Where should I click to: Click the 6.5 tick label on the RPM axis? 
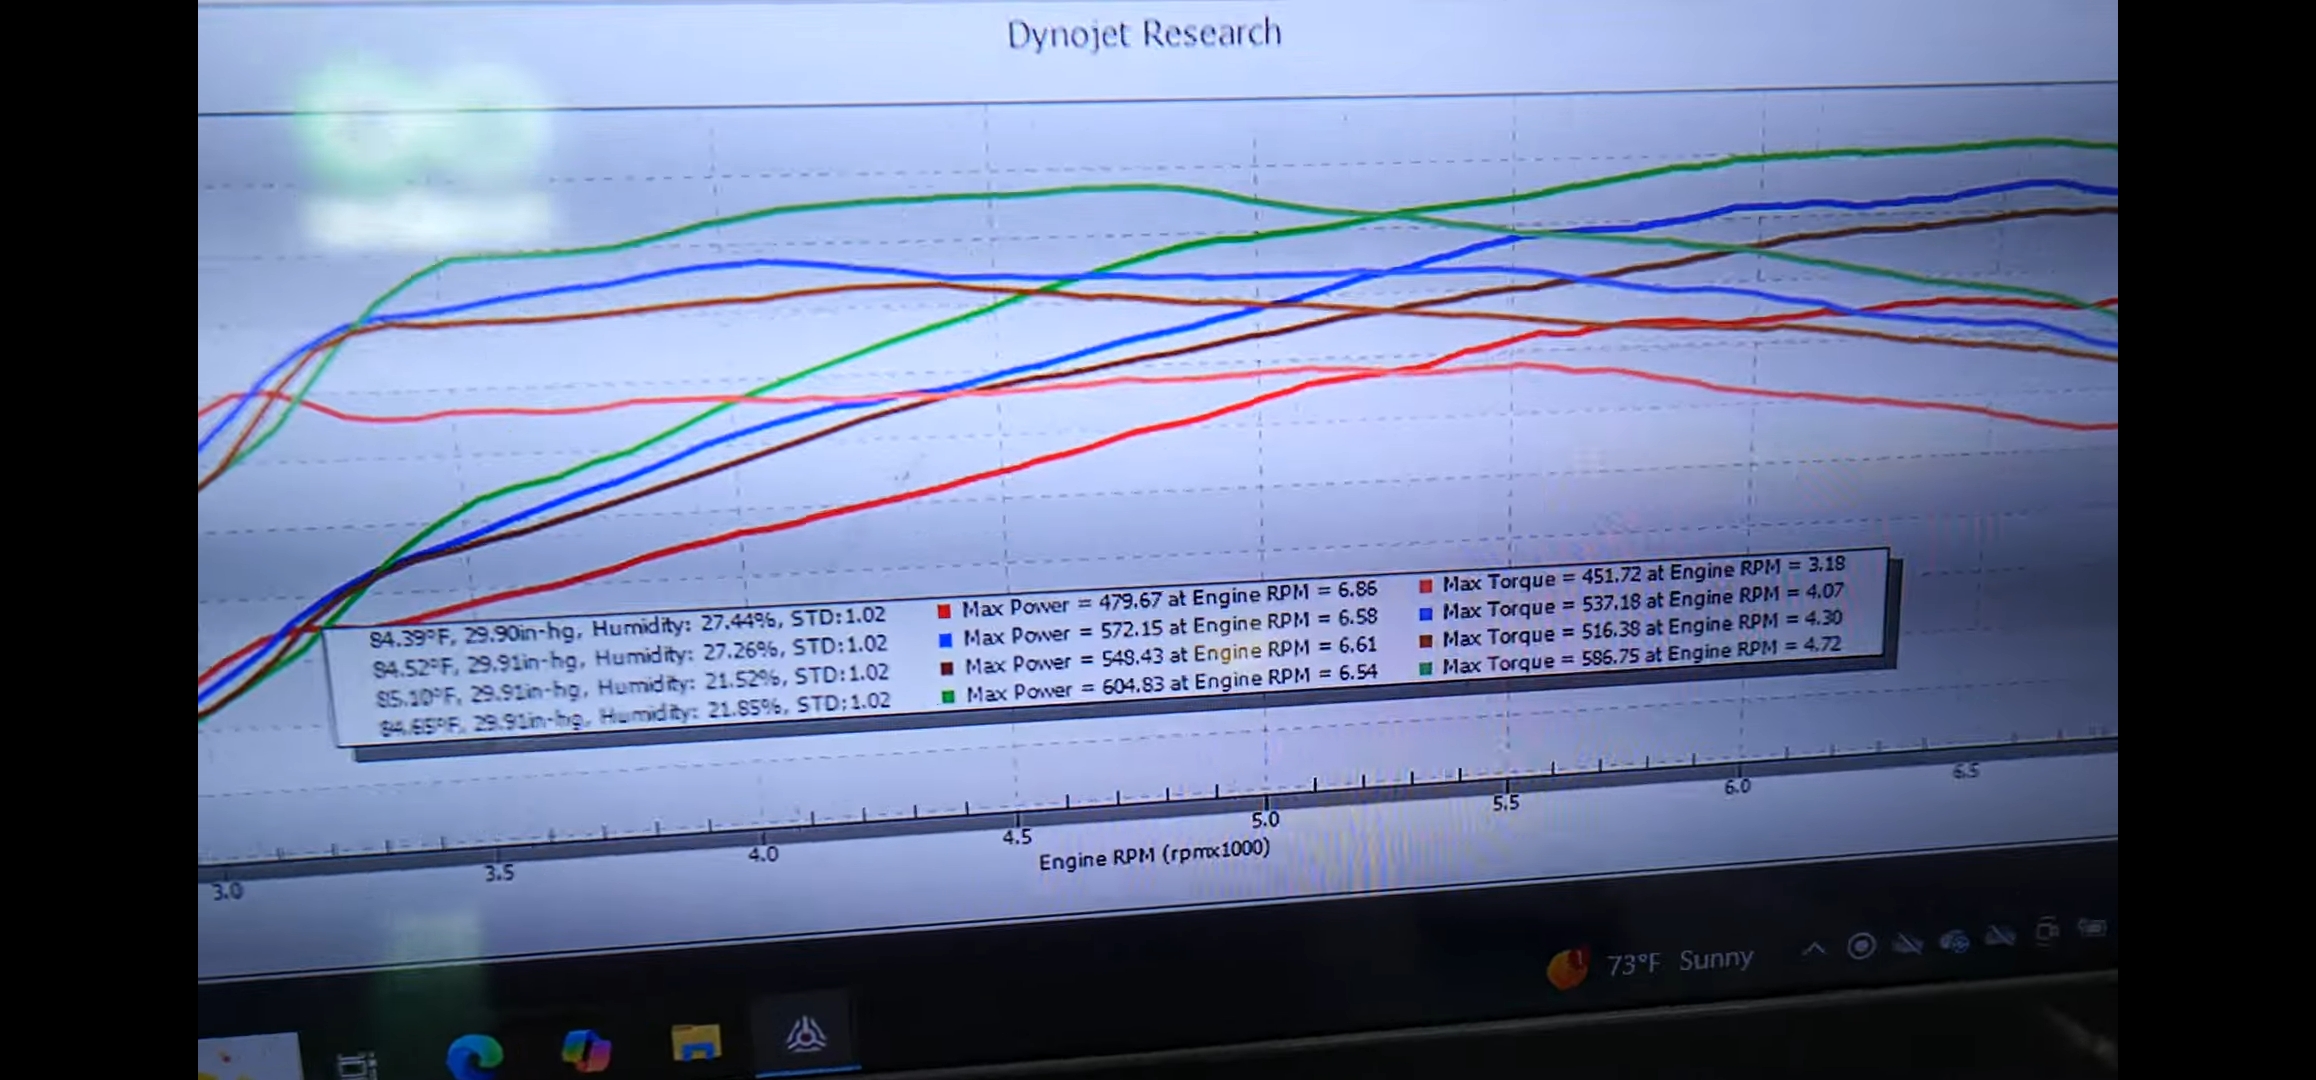(x=1965, y=771)
